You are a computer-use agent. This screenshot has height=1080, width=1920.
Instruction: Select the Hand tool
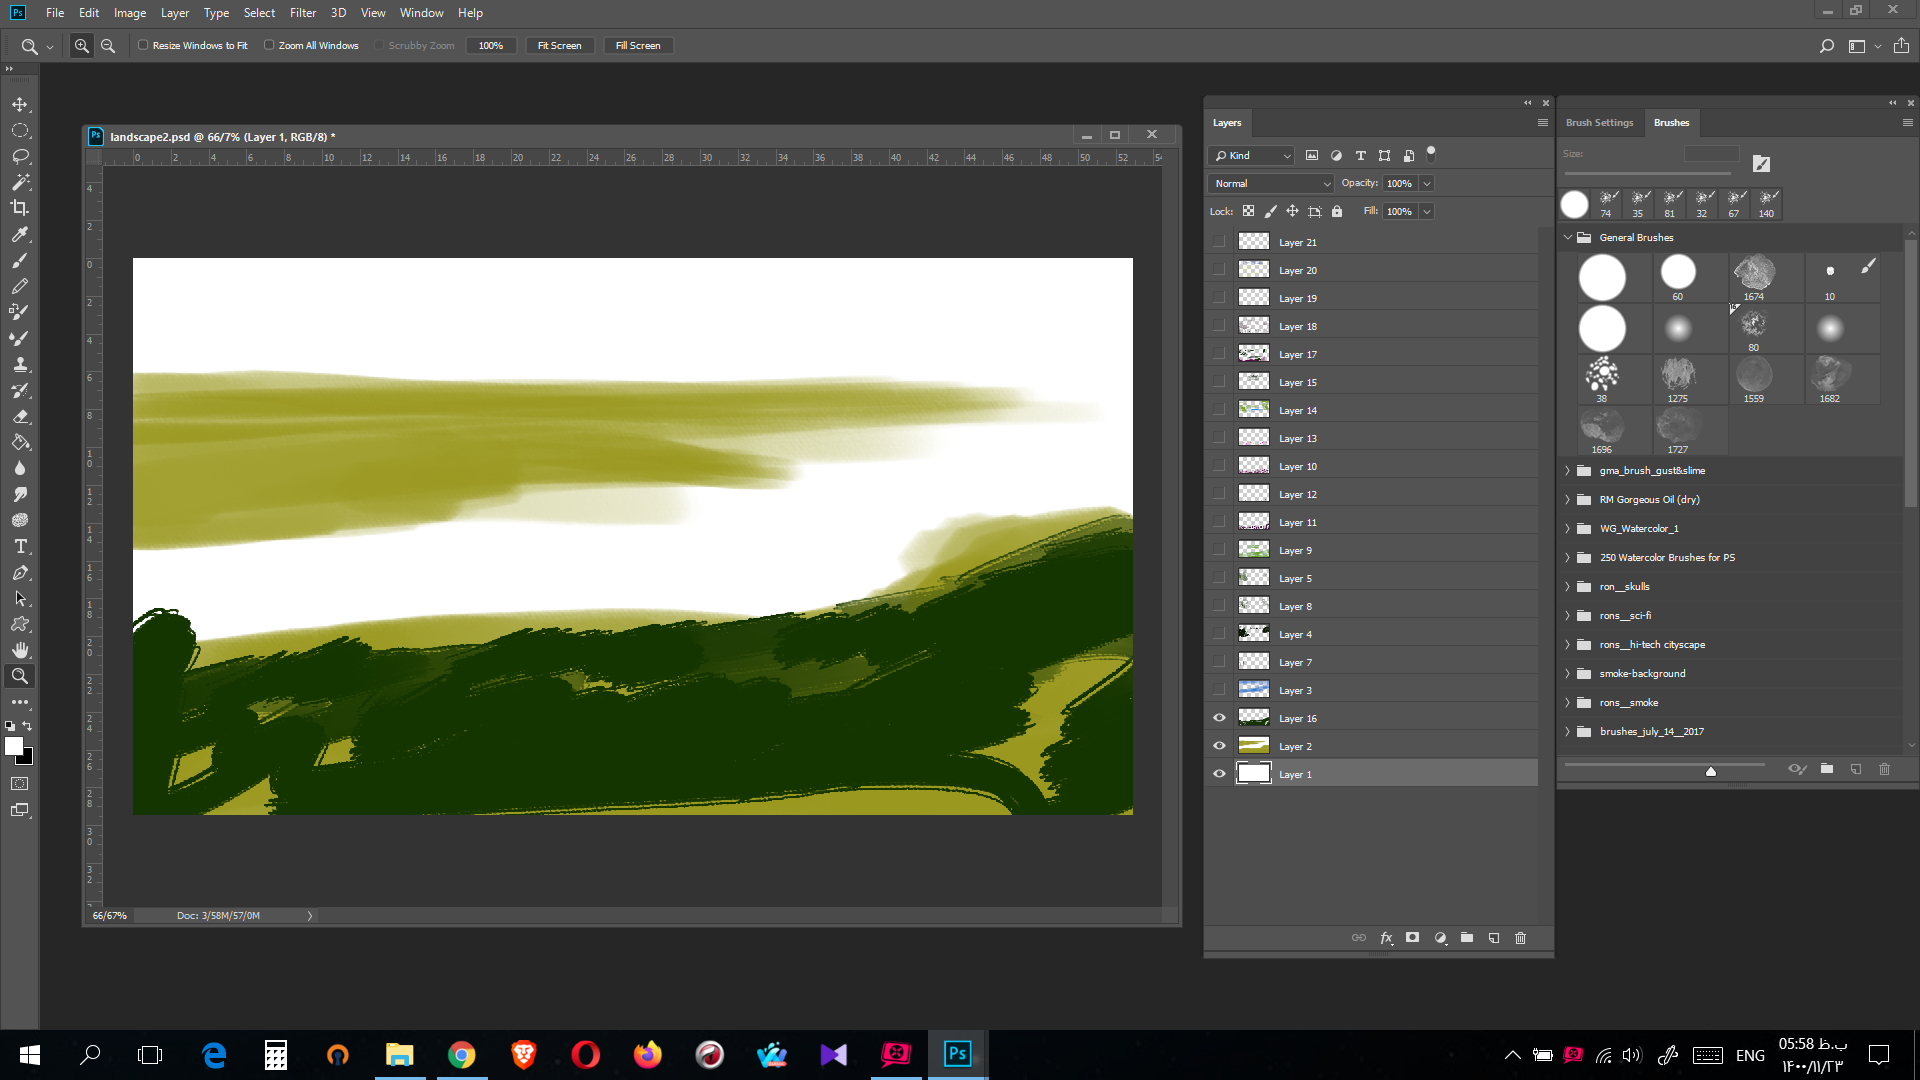point(20,650)
